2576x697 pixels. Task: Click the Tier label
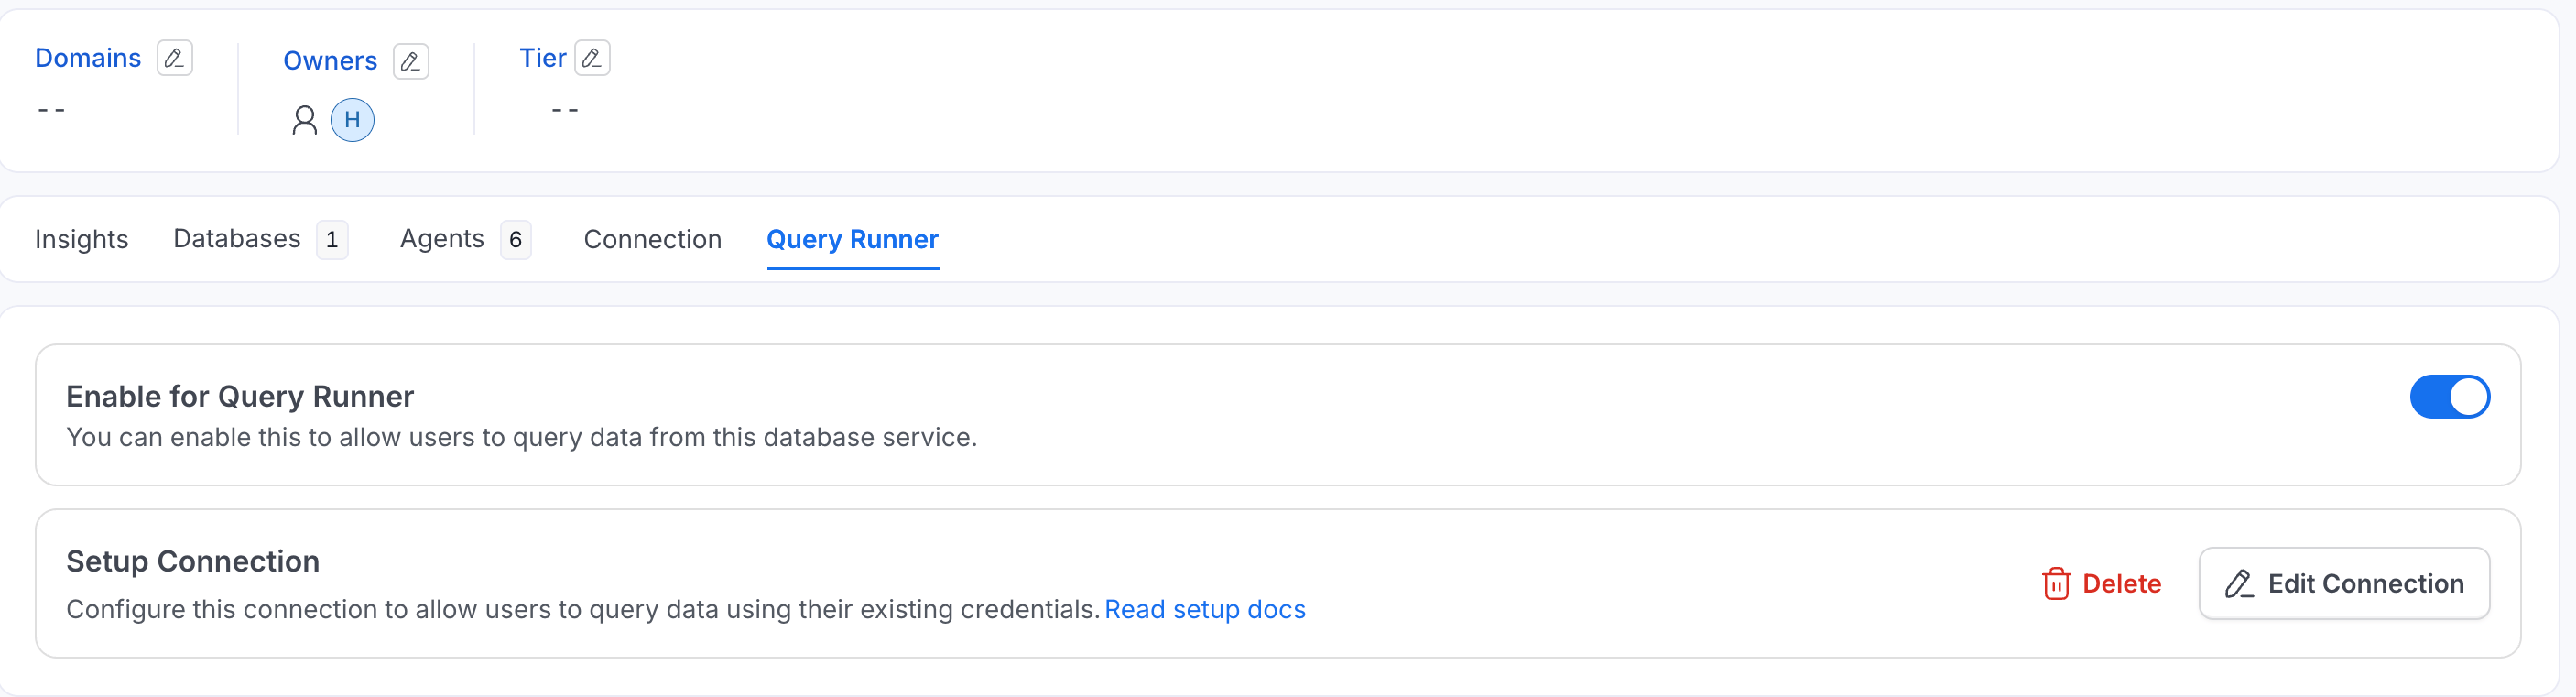click(x=543, y=58)
